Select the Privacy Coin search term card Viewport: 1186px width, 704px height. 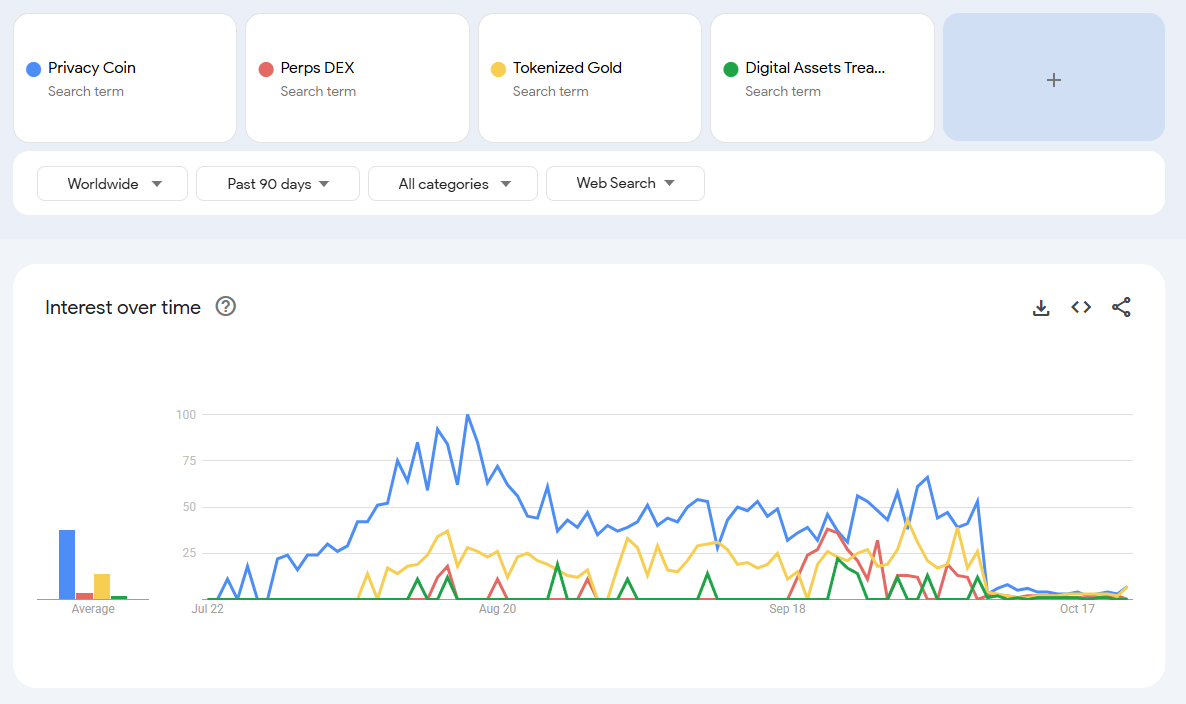tap(124, 78)
